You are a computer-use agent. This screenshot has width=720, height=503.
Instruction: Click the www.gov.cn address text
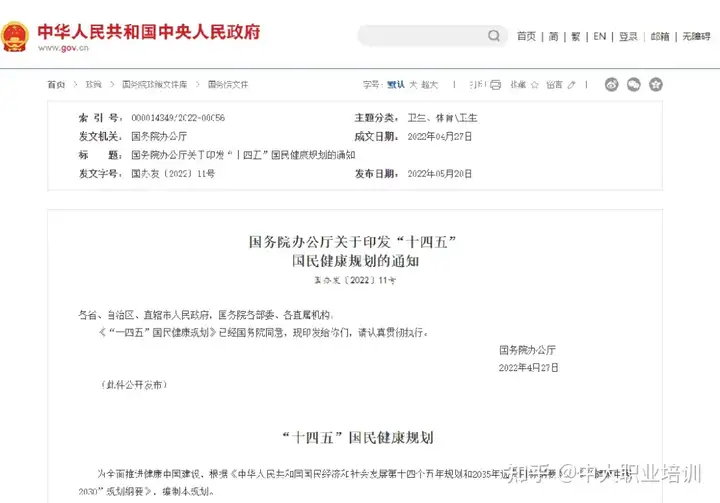pyautogui.click(x=63, y=48)
